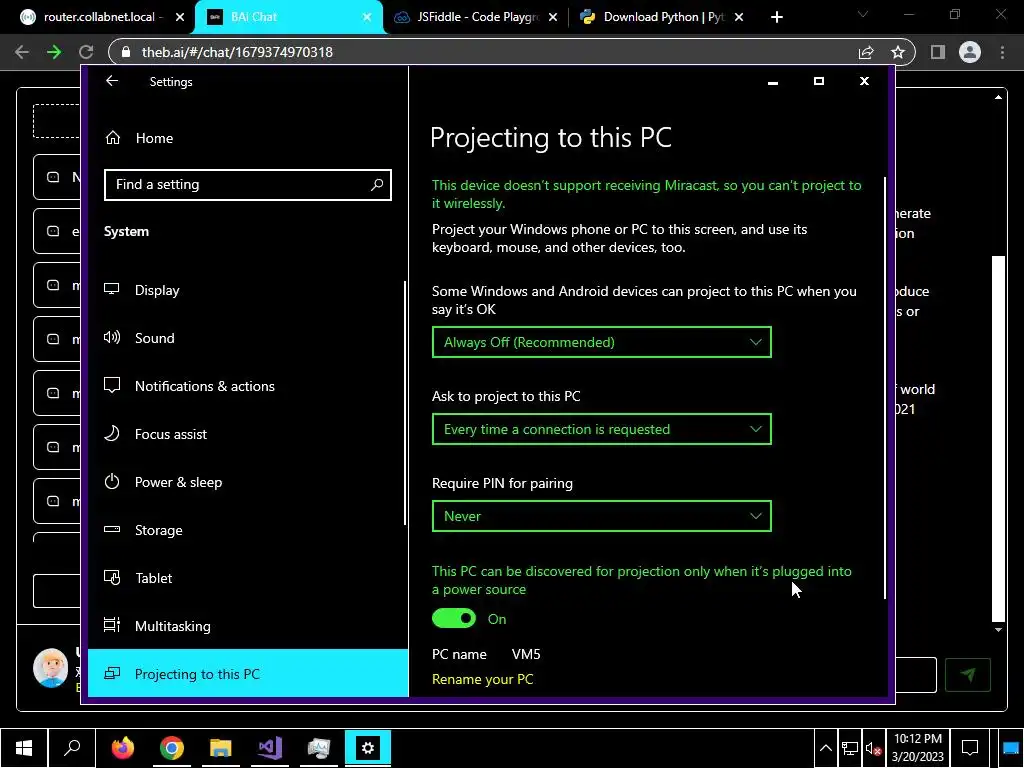Click the share page icon
Viewport: 1024px width, 768px height.
click(866, 52)
